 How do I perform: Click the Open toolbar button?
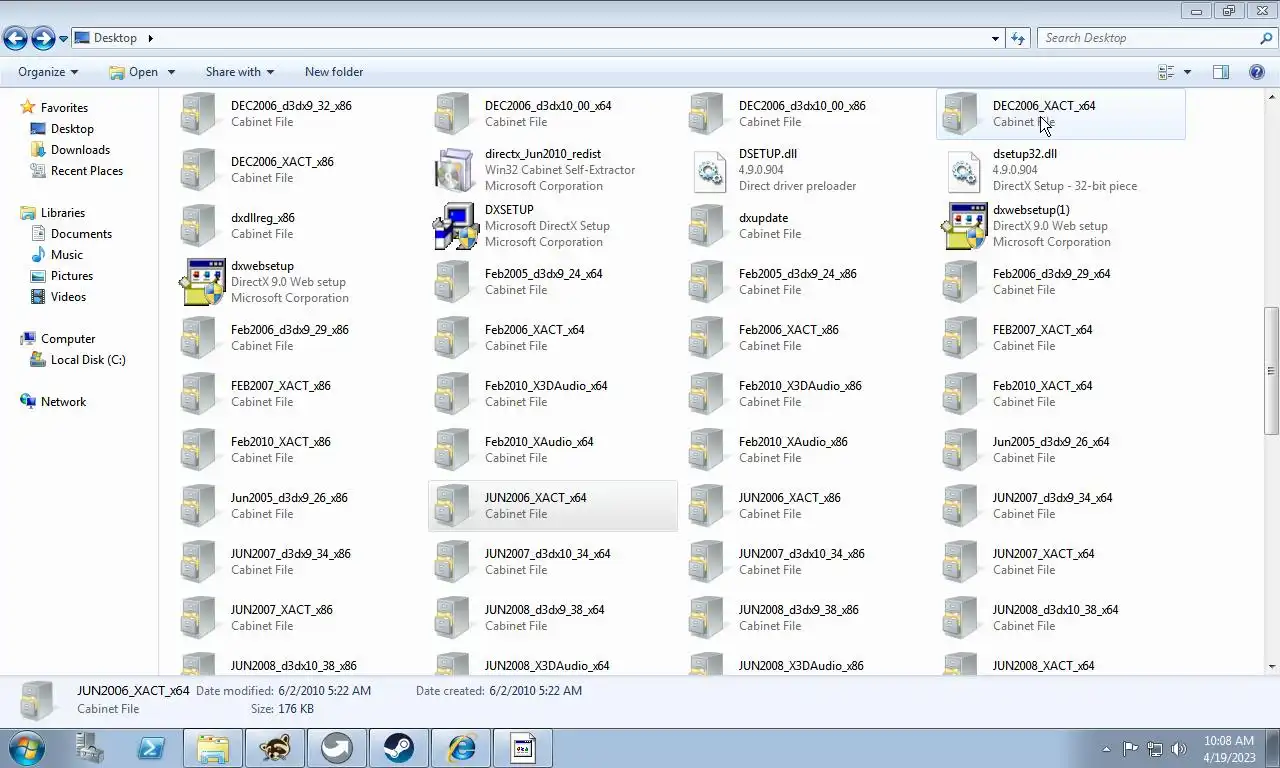point(134,72)
